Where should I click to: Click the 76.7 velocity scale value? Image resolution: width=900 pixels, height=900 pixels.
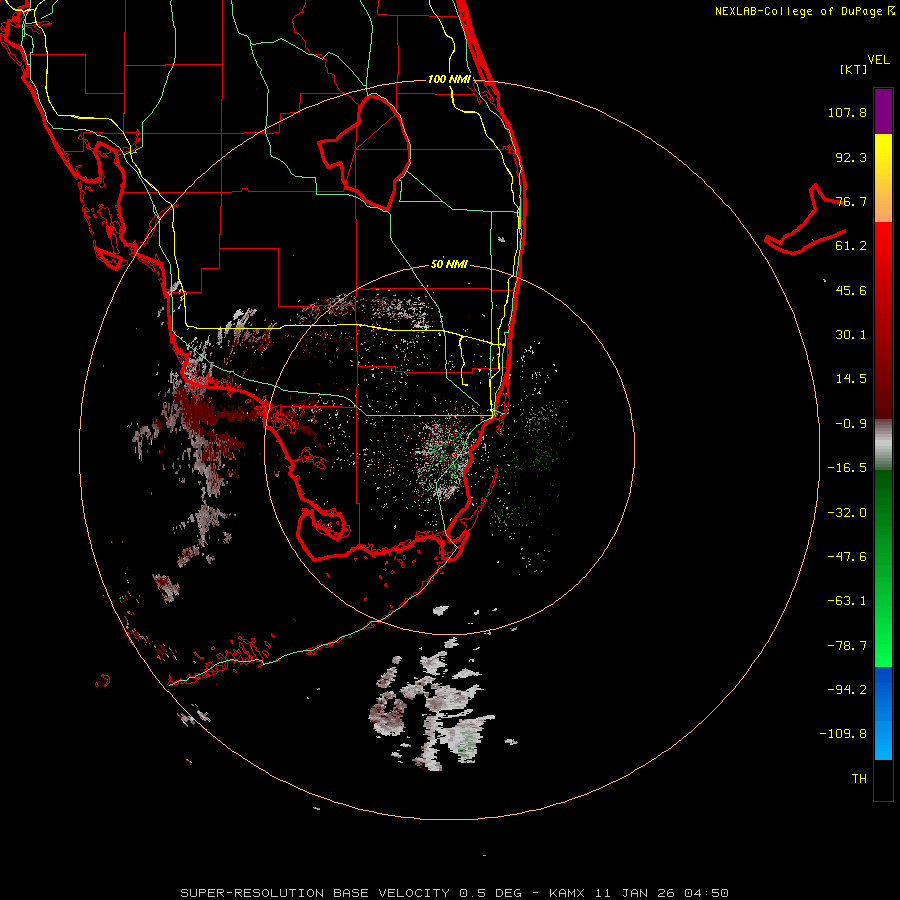coord(851,201)
